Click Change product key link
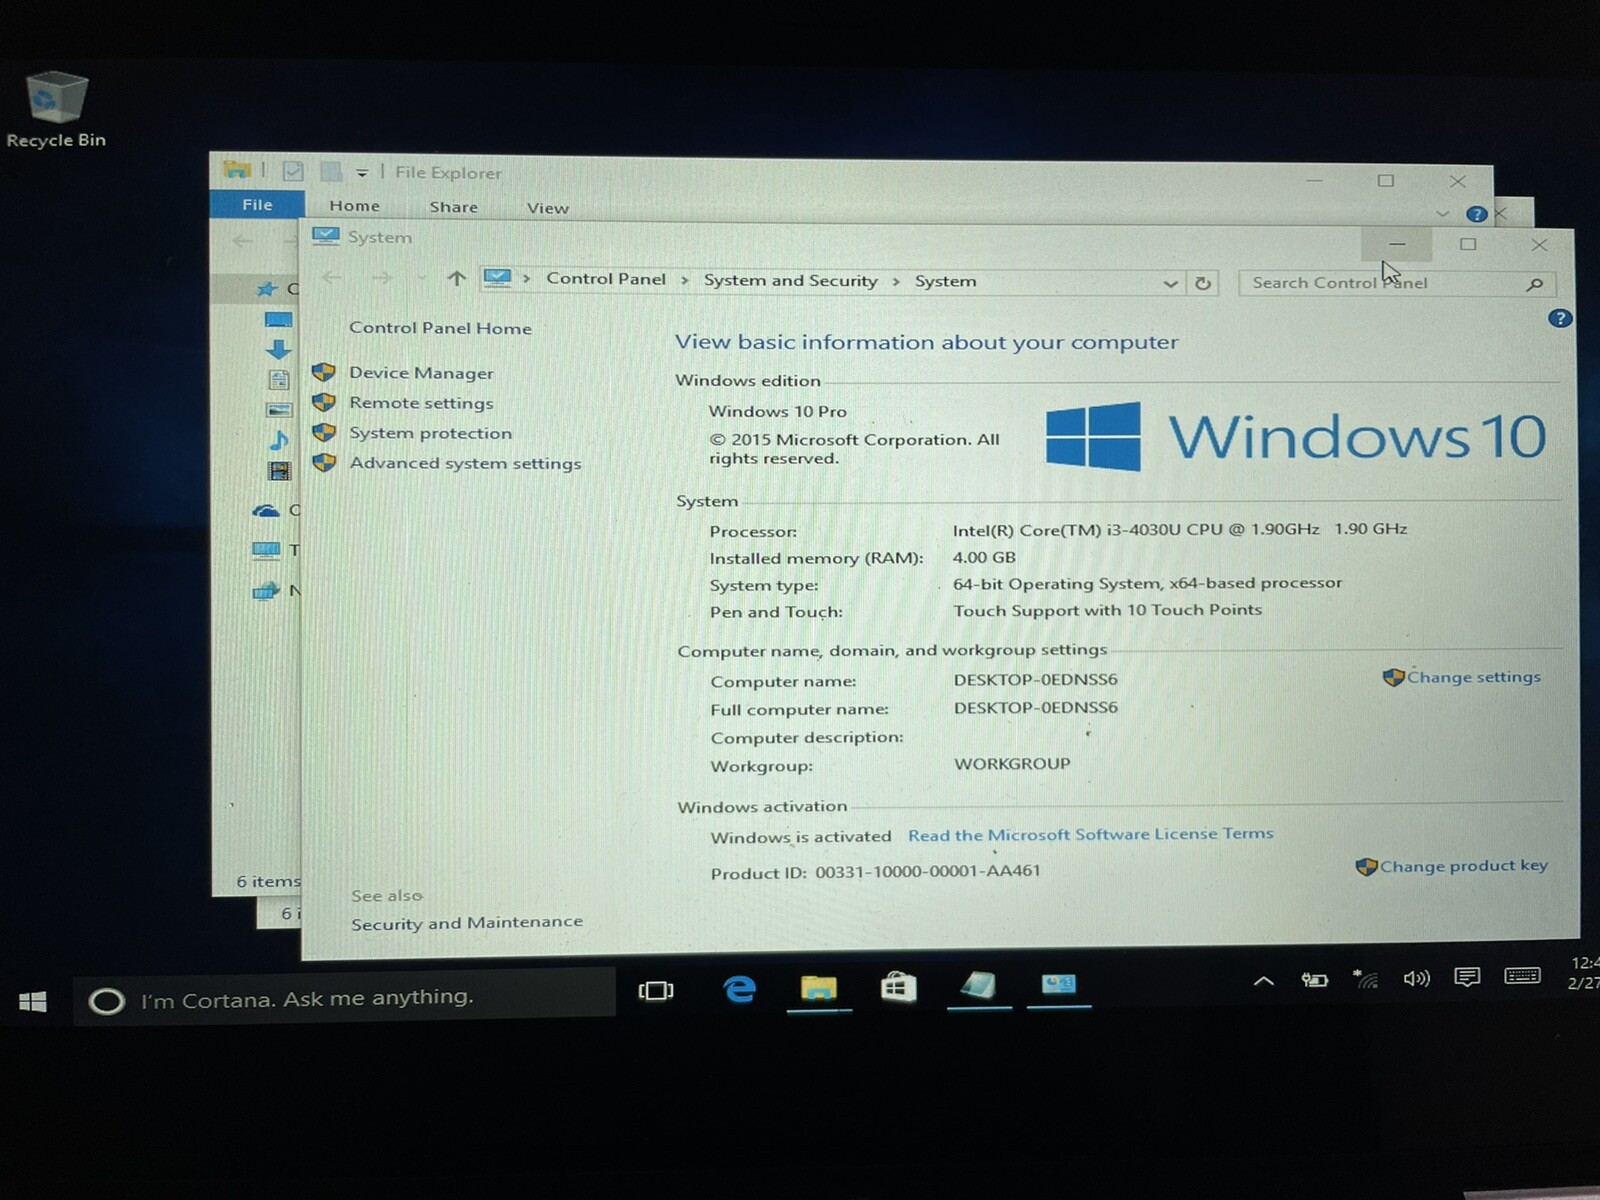Image resolution: width=1600 pixels, height=1200 pixels. [1463, 866]
